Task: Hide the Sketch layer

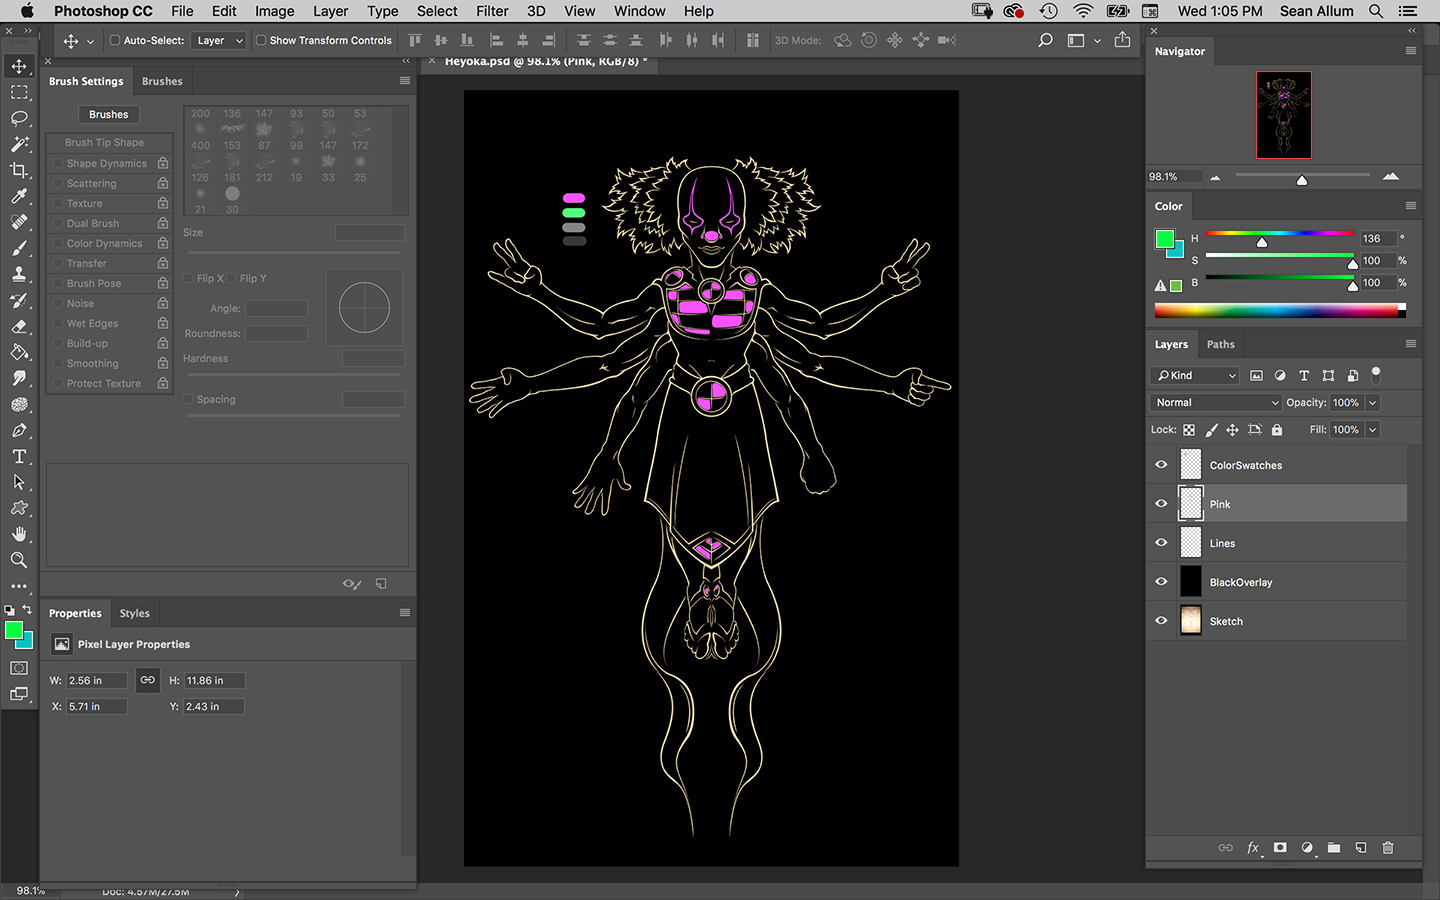Action: tap(1161, 621)
